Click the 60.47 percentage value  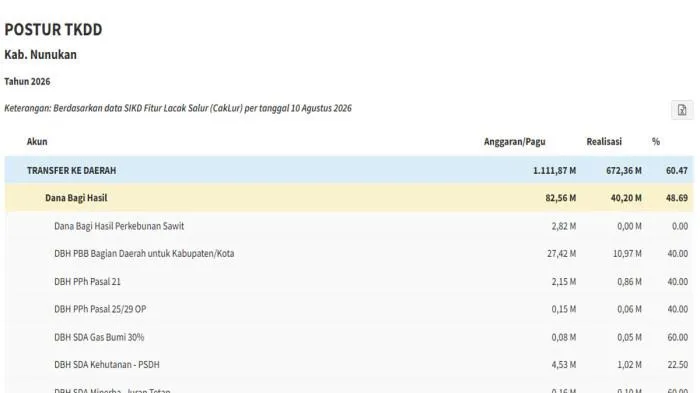(x=677, y=171)
